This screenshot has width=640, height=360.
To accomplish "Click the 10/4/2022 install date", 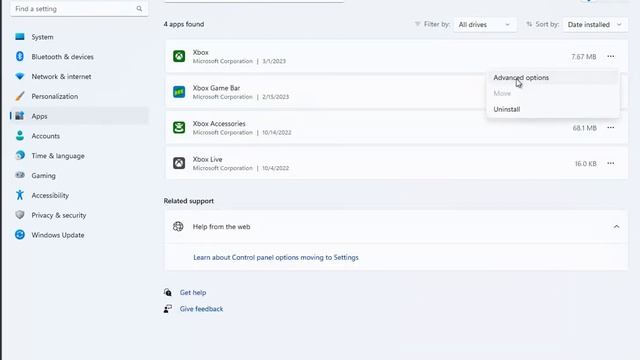I will point(276,168).
